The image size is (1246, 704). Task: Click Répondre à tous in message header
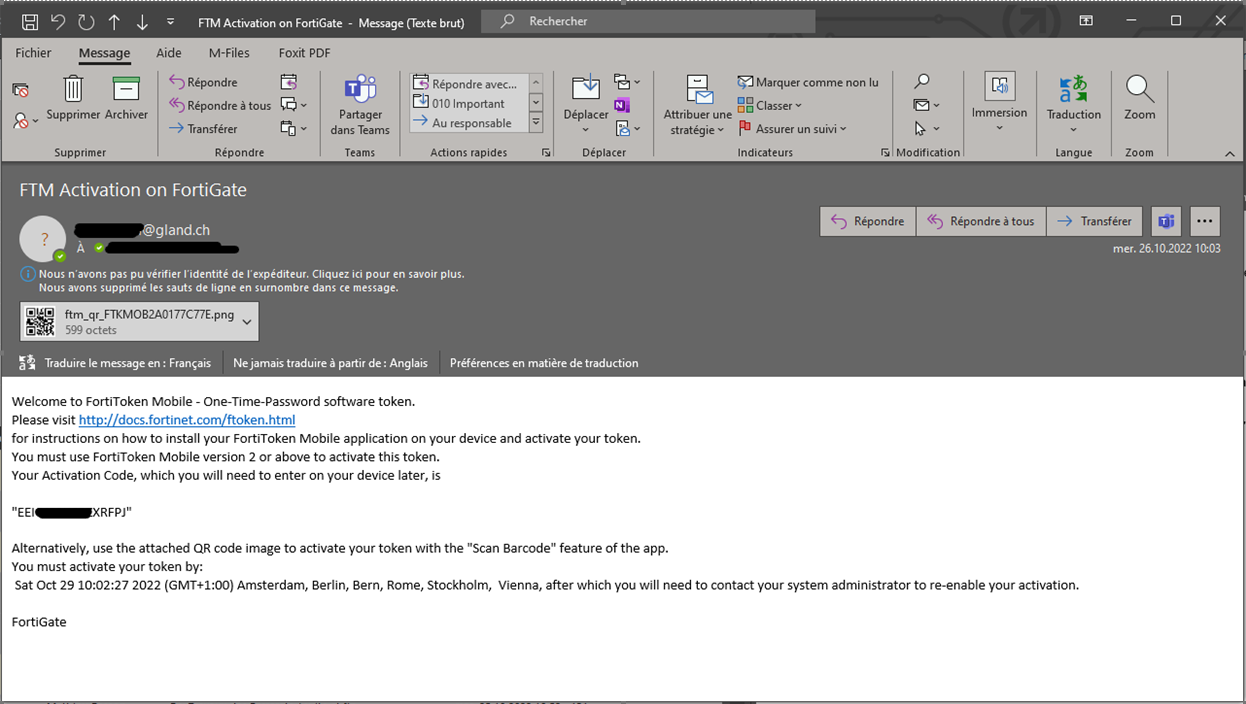(x=981, y=221)
